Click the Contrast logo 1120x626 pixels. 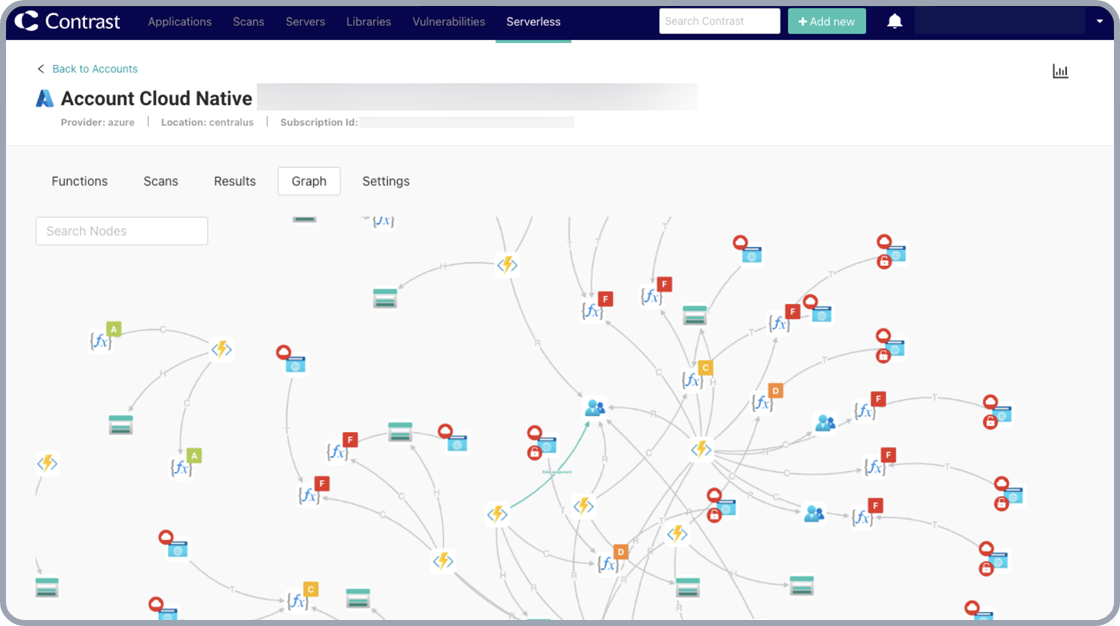(68, 21)
